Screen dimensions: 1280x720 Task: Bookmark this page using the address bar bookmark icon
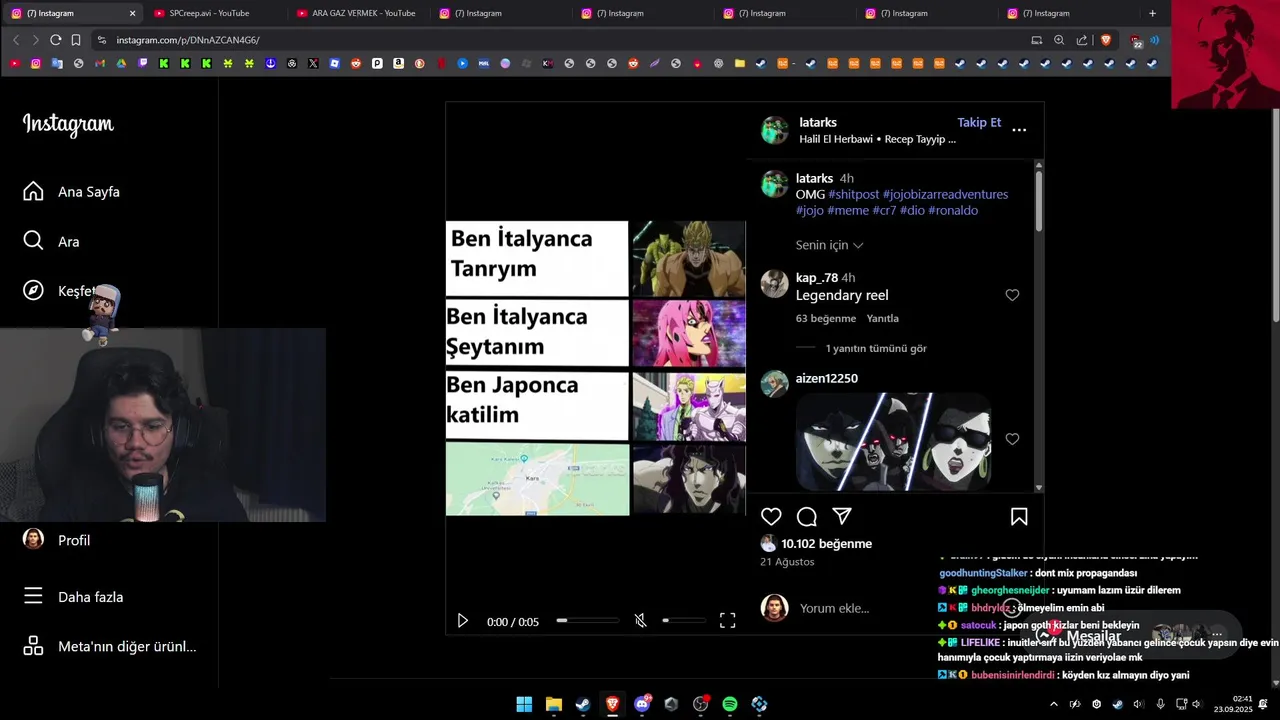(x=76, y=40)
